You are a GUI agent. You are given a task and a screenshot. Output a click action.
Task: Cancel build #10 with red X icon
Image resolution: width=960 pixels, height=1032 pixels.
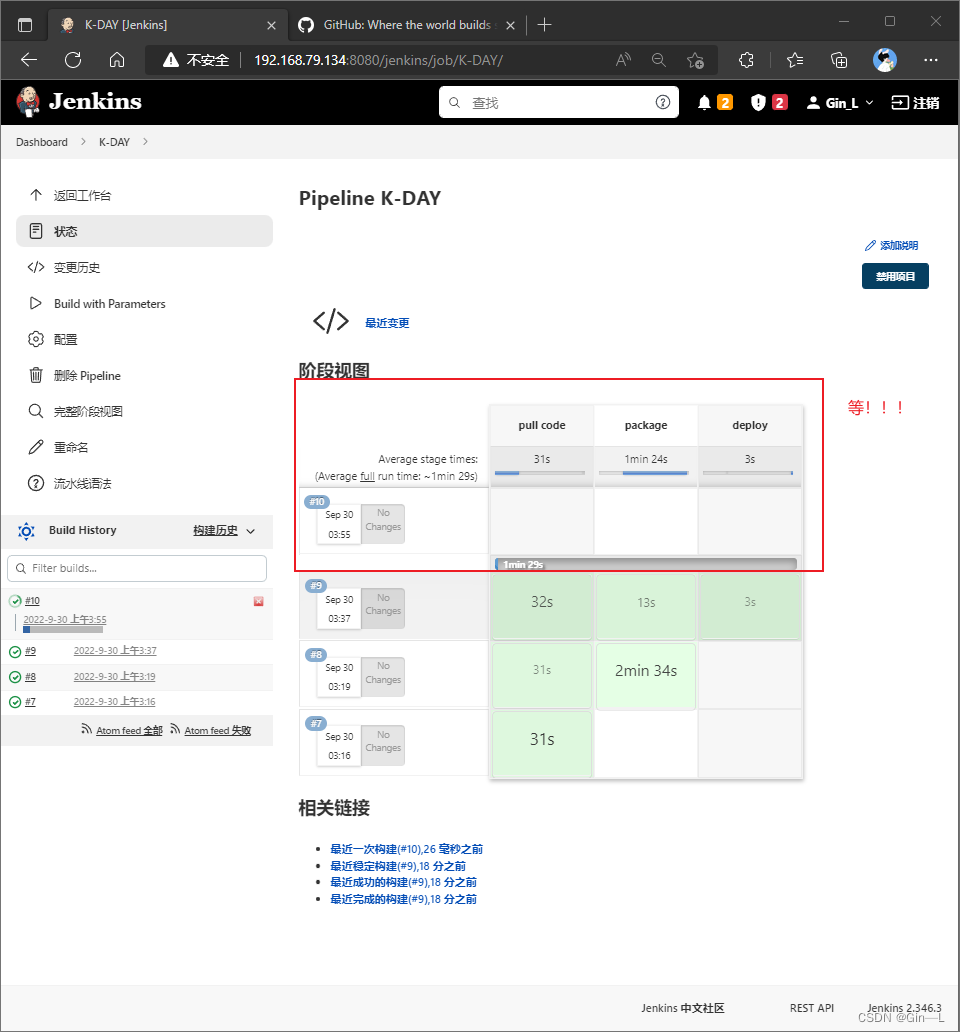pos(259,602)
